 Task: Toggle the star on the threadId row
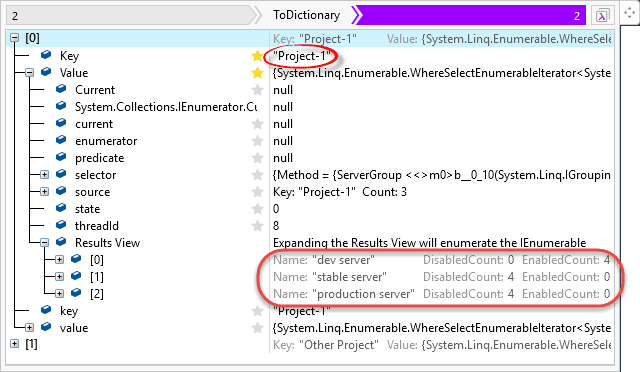(x=257, y=225)
